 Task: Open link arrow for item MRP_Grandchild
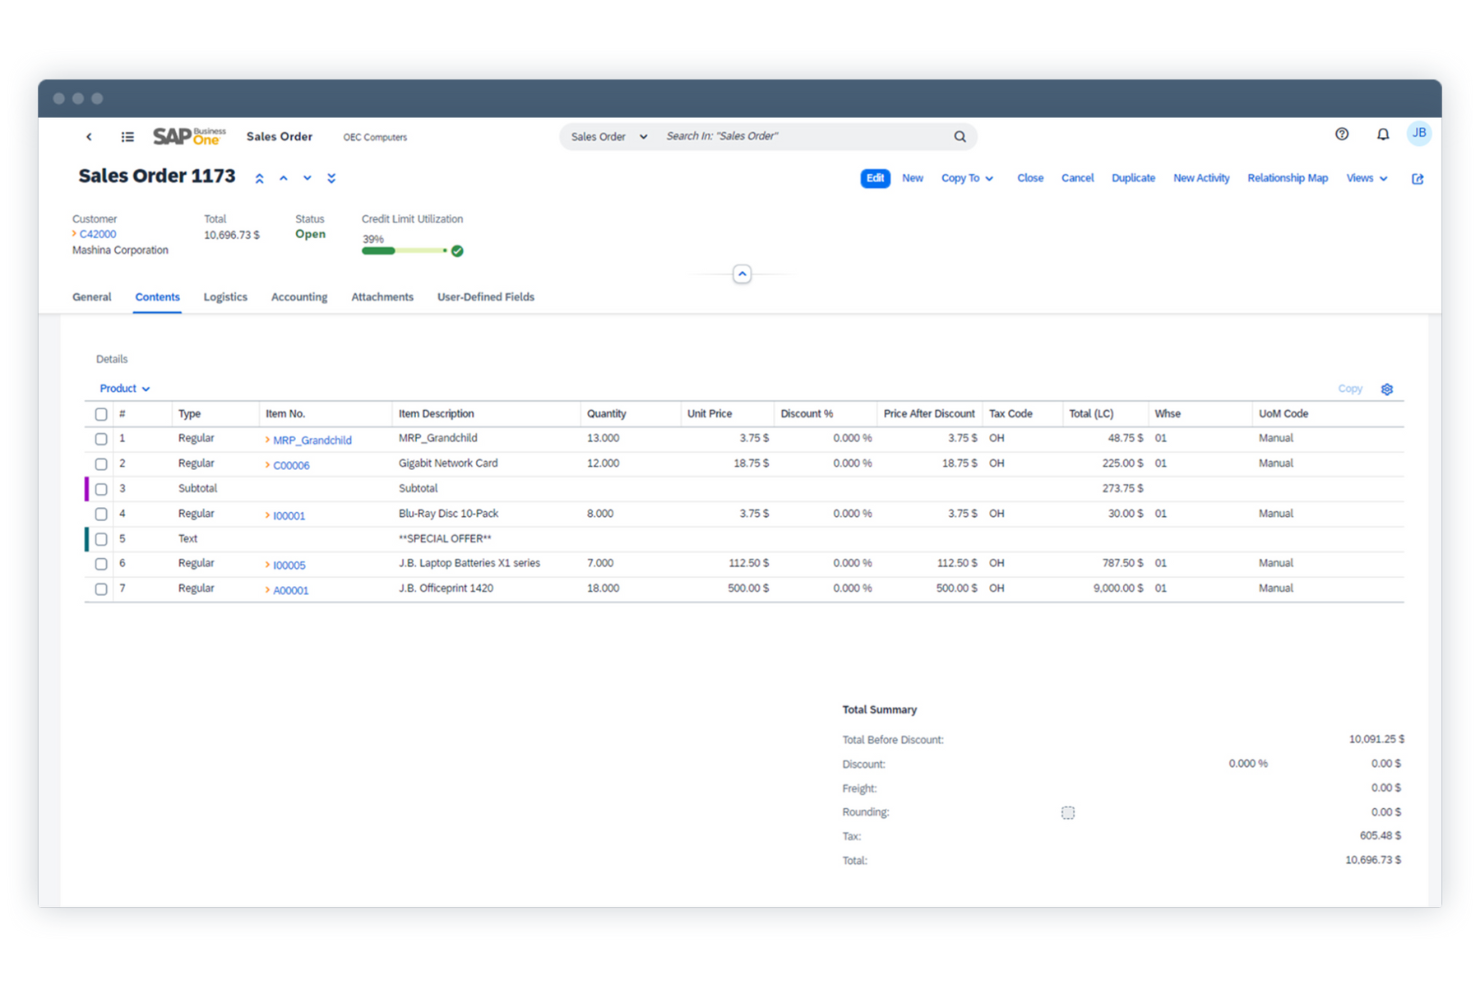coord(267,440)
